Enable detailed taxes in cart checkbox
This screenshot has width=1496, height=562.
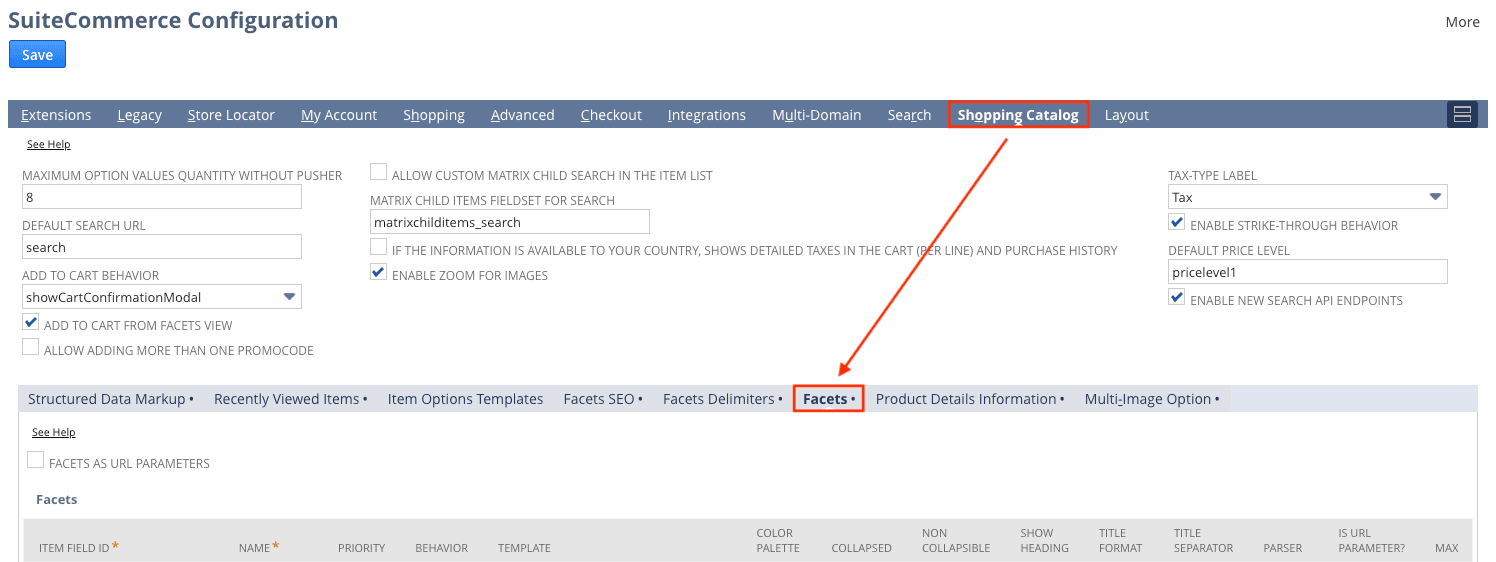click(x=379, y=248)
